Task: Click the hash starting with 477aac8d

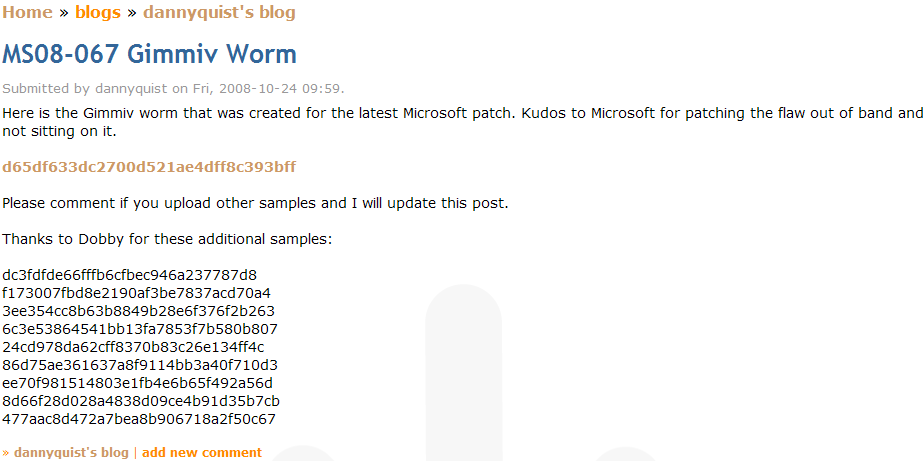Action: click(139, 419)
